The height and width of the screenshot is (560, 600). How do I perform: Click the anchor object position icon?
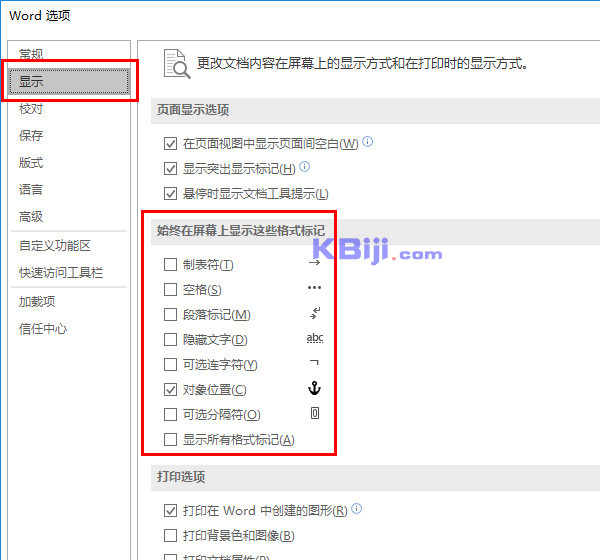tap(315, 388)
